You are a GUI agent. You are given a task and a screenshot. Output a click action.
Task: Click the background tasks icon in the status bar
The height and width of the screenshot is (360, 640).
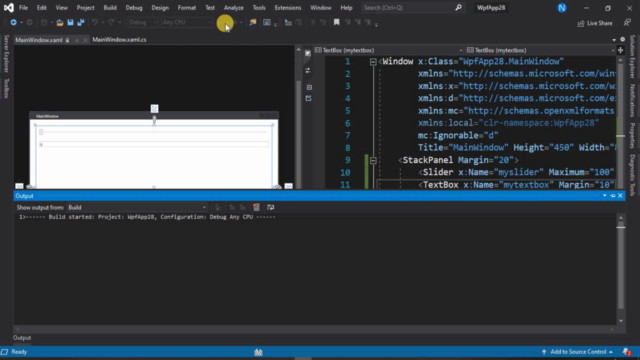[258, 352]
